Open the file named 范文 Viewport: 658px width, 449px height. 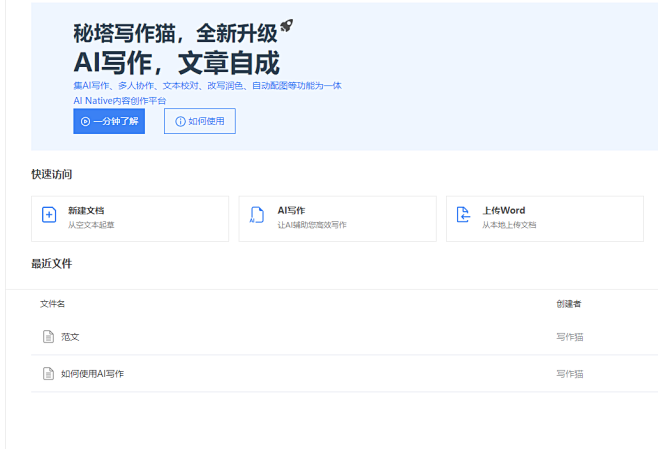click(x=70, y=337)
